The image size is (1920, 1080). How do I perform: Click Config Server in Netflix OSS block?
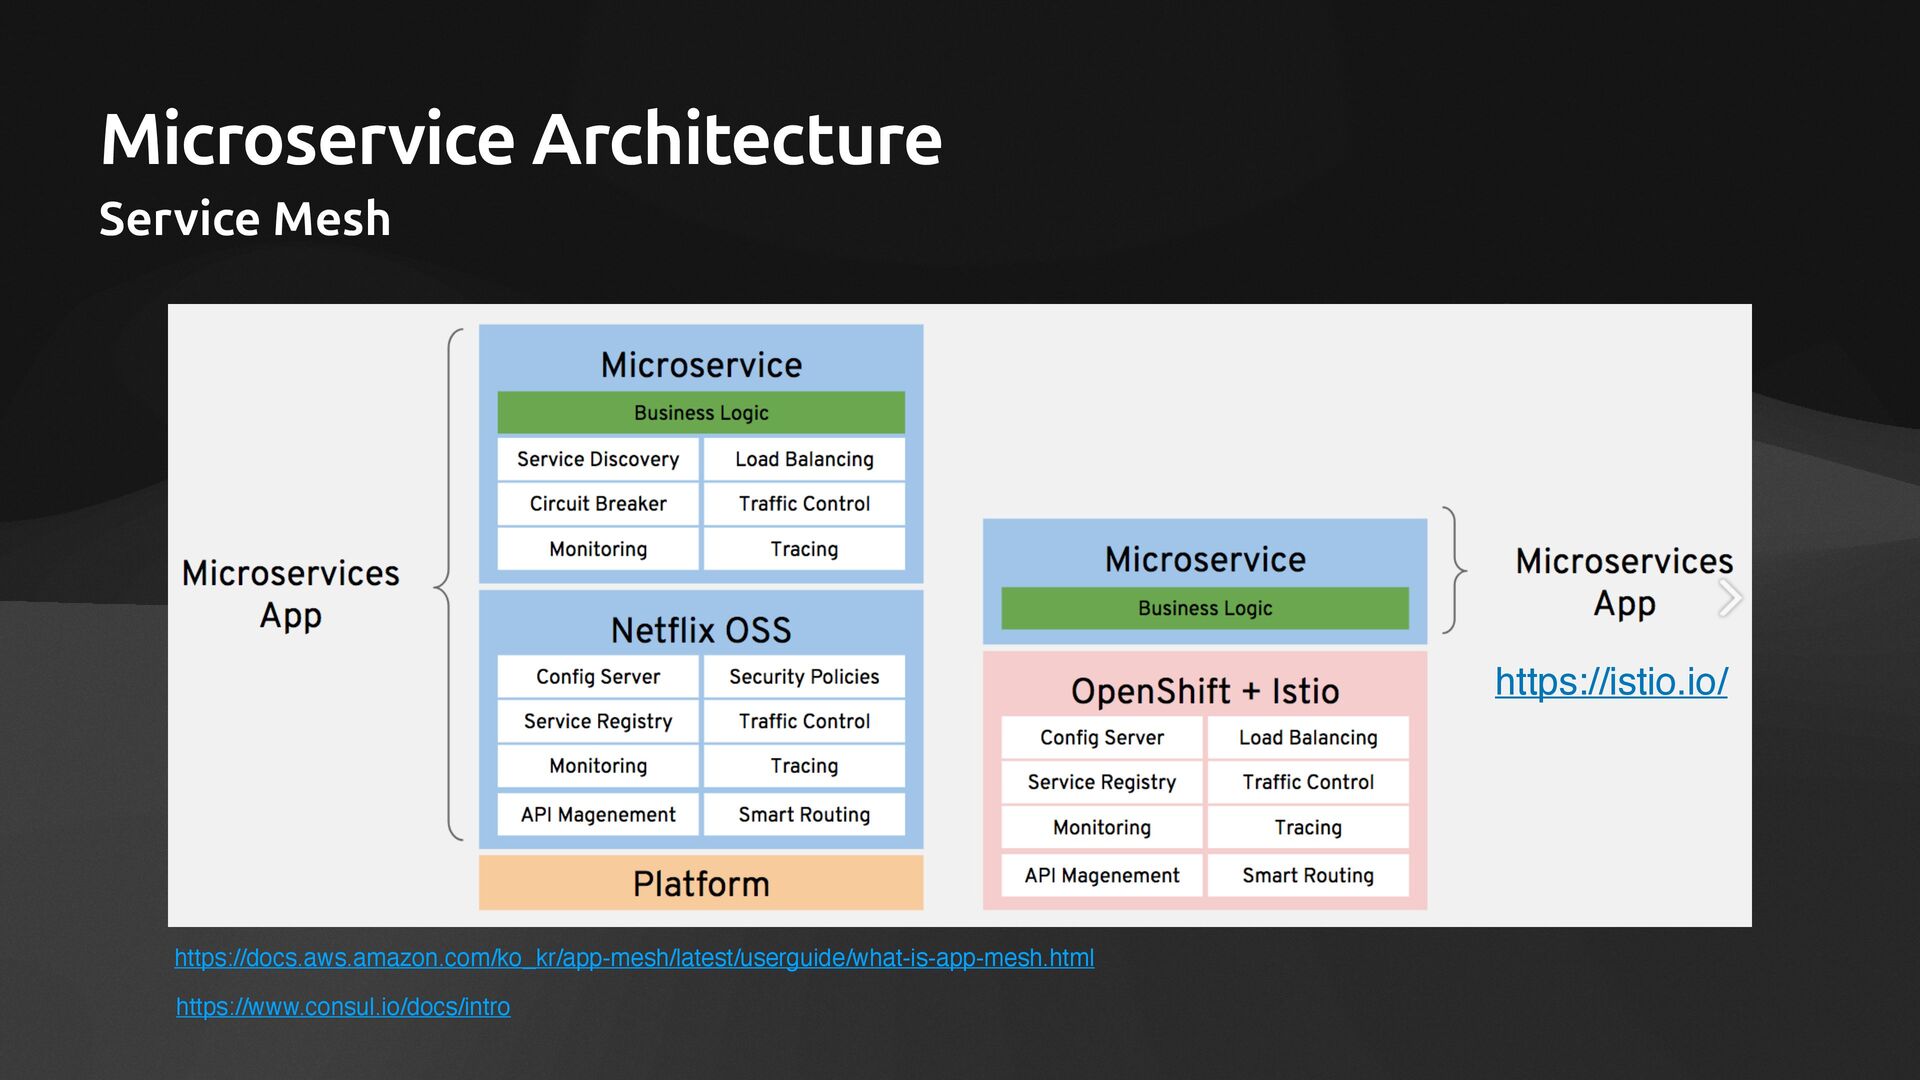pos(598,677)
